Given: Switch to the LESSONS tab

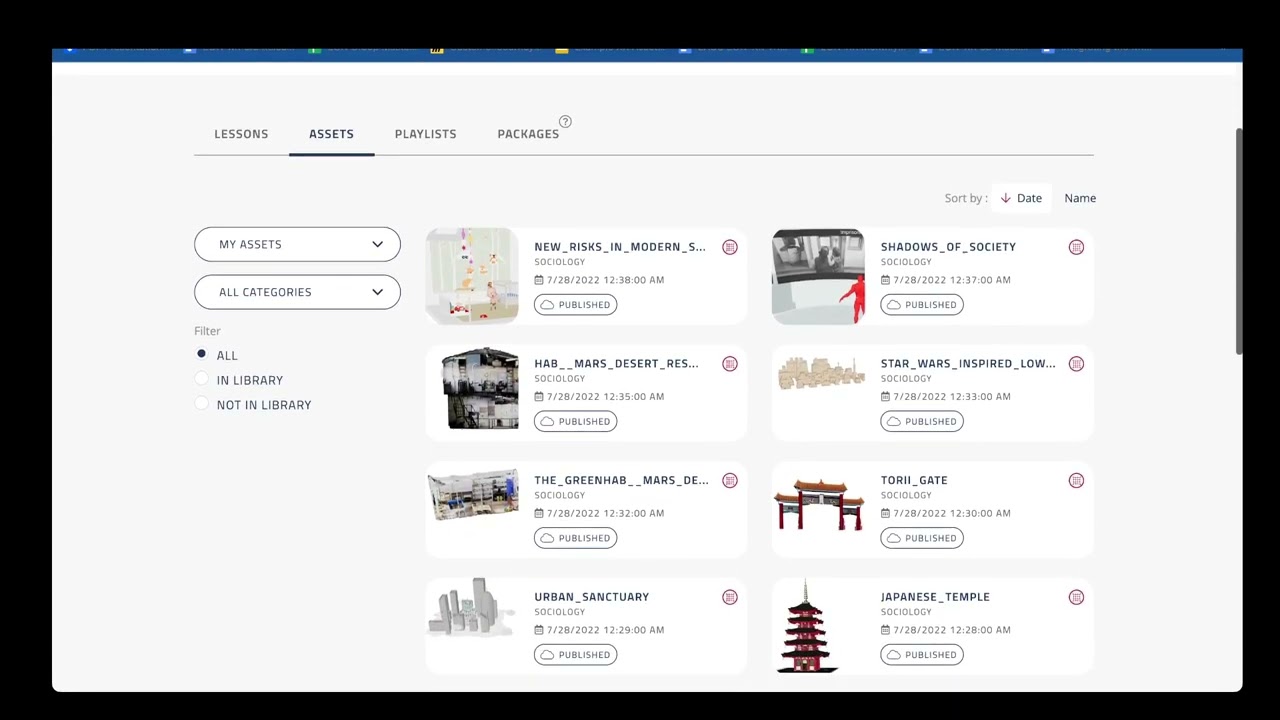Looking at the screenshot, I should pos(241,134).
